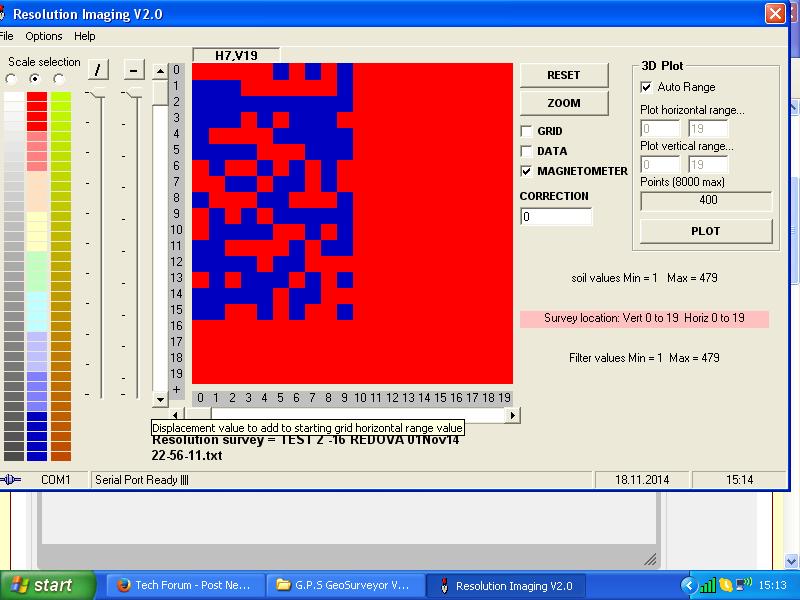
Task: Click the plot vertical range end field
Action: pos(708,164)
